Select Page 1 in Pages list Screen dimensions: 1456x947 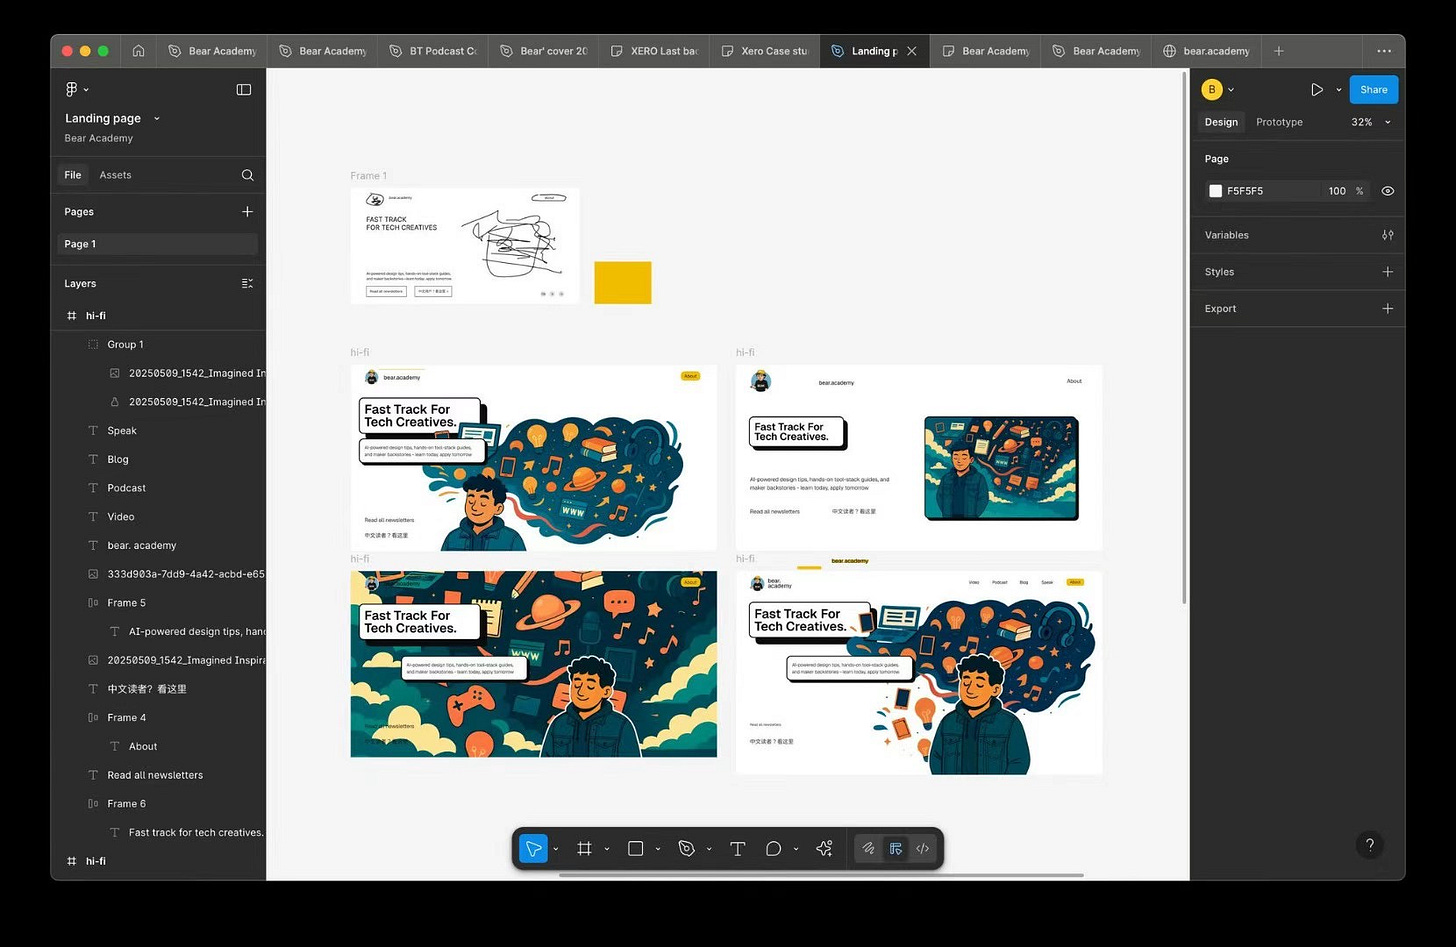pos(157,244)
